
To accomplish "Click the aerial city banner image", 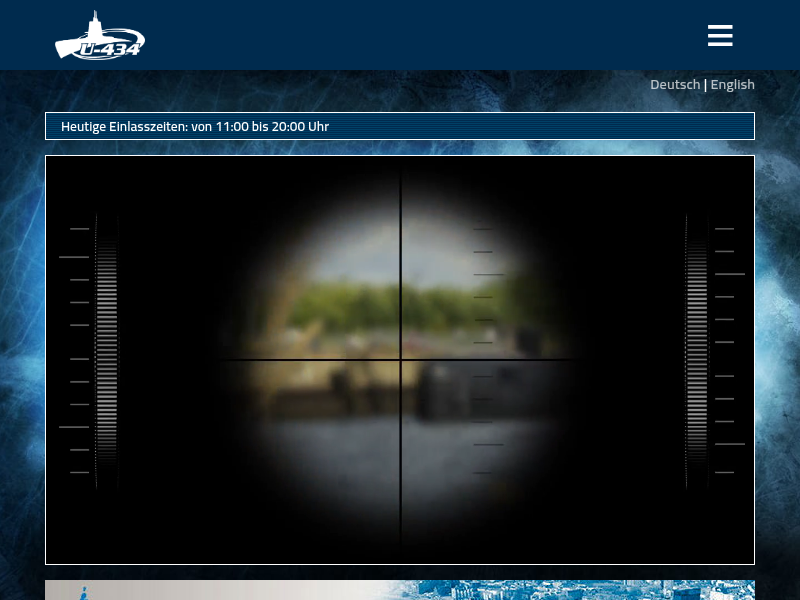I will click(600, 590).
